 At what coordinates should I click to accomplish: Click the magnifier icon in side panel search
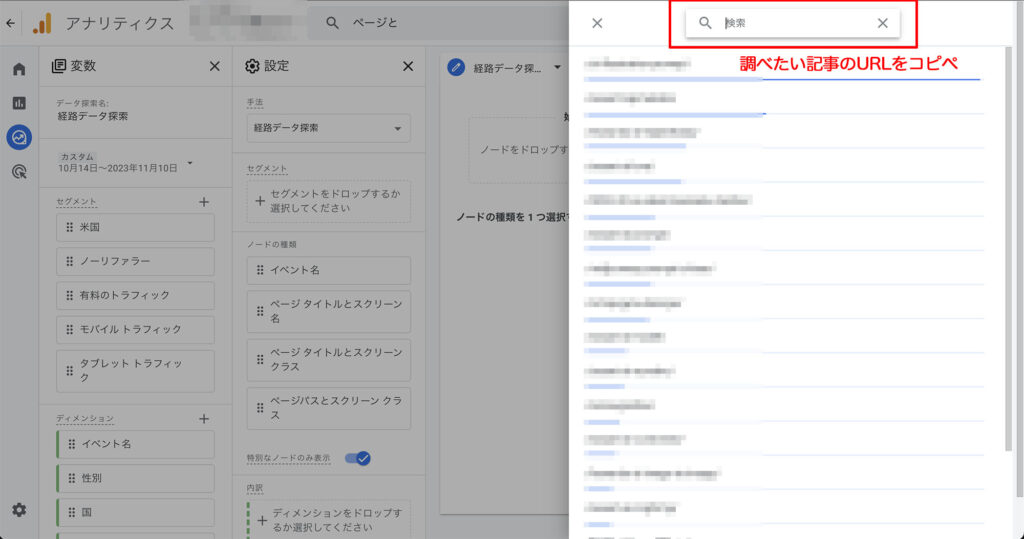point(705,23)
